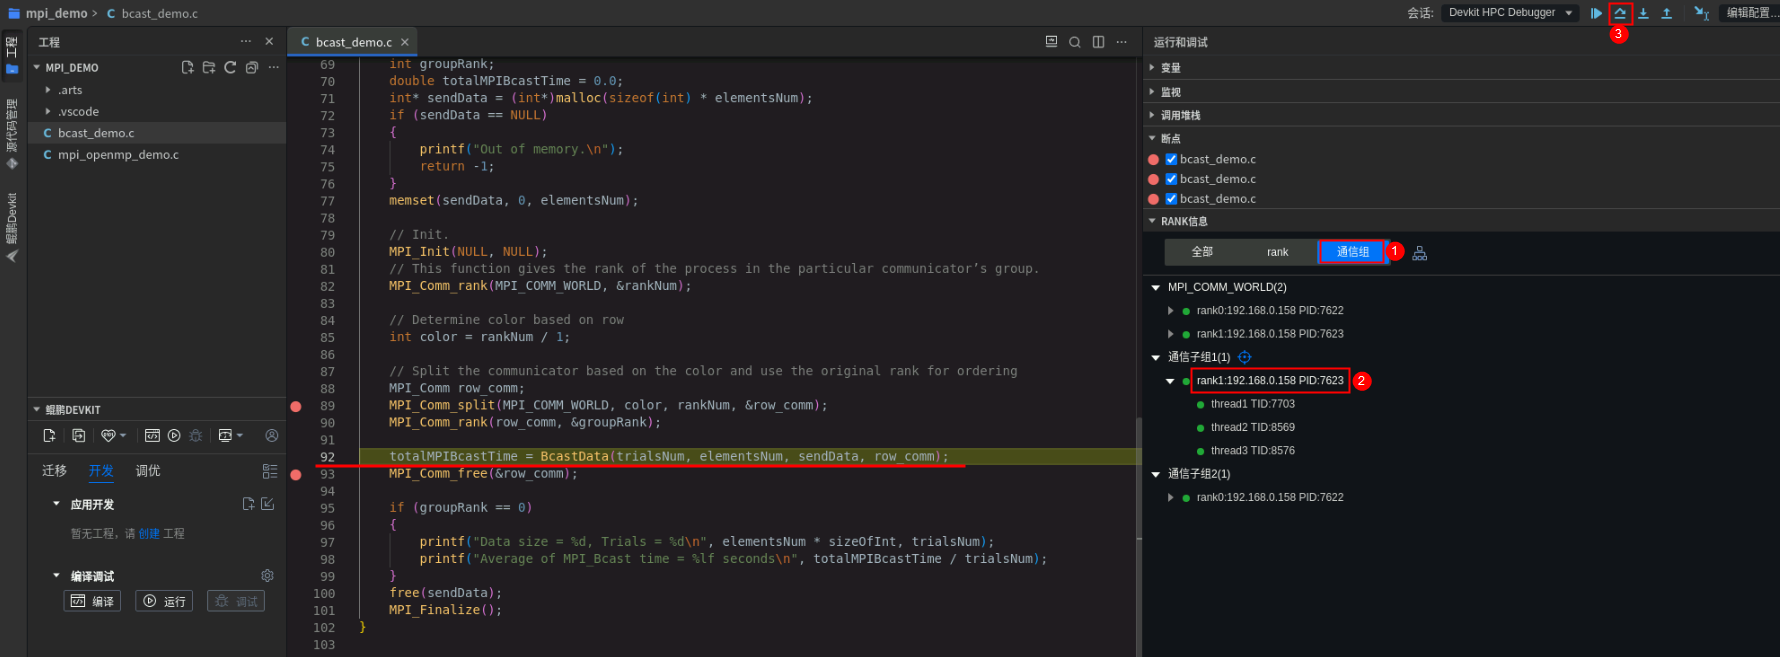Collapse the MPI_COMM_WORLD(2) group
Screen dimensions: 1780x657
point(1156,287)
